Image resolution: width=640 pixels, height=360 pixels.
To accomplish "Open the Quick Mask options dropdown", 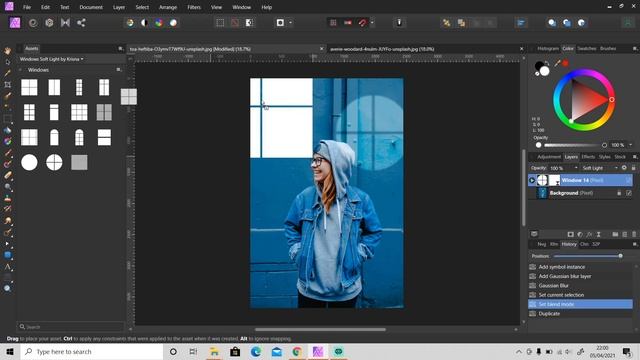I will (291, 23).
